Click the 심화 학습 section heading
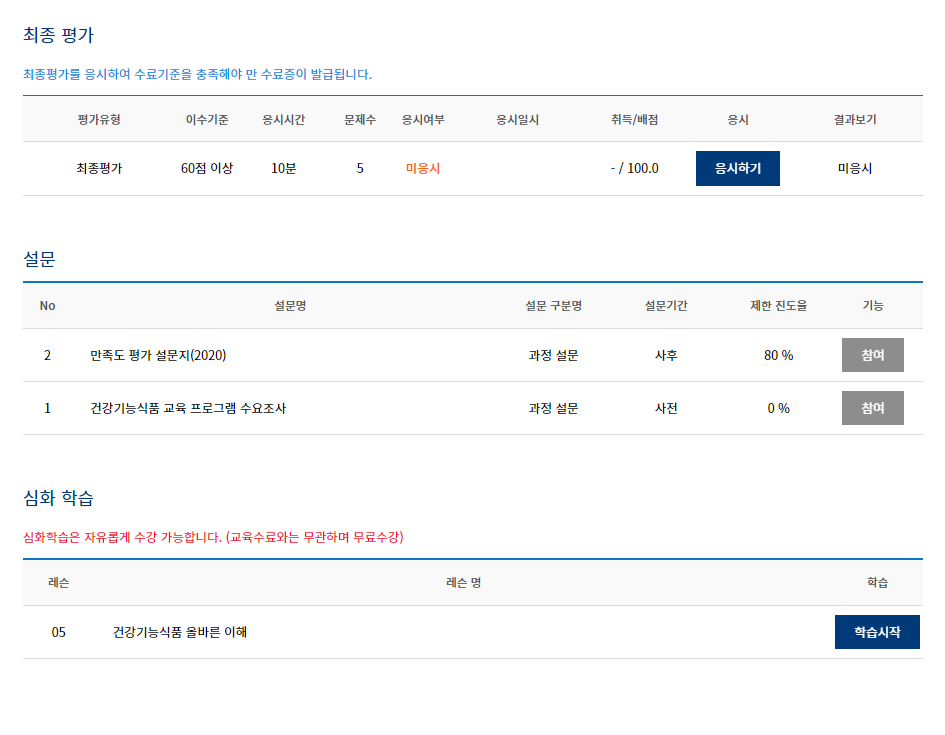Screen dimensions: 945x735 coord(58,498)
